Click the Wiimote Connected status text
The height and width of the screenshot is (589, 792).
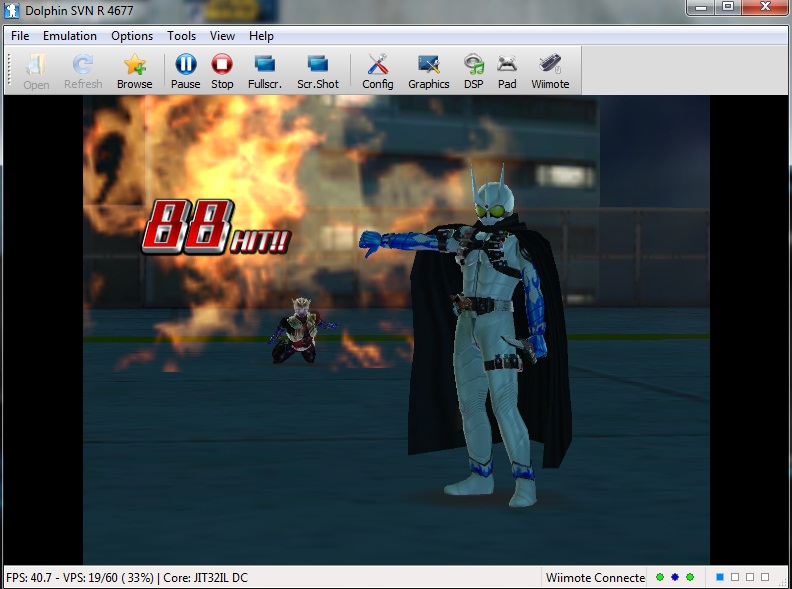595,577
